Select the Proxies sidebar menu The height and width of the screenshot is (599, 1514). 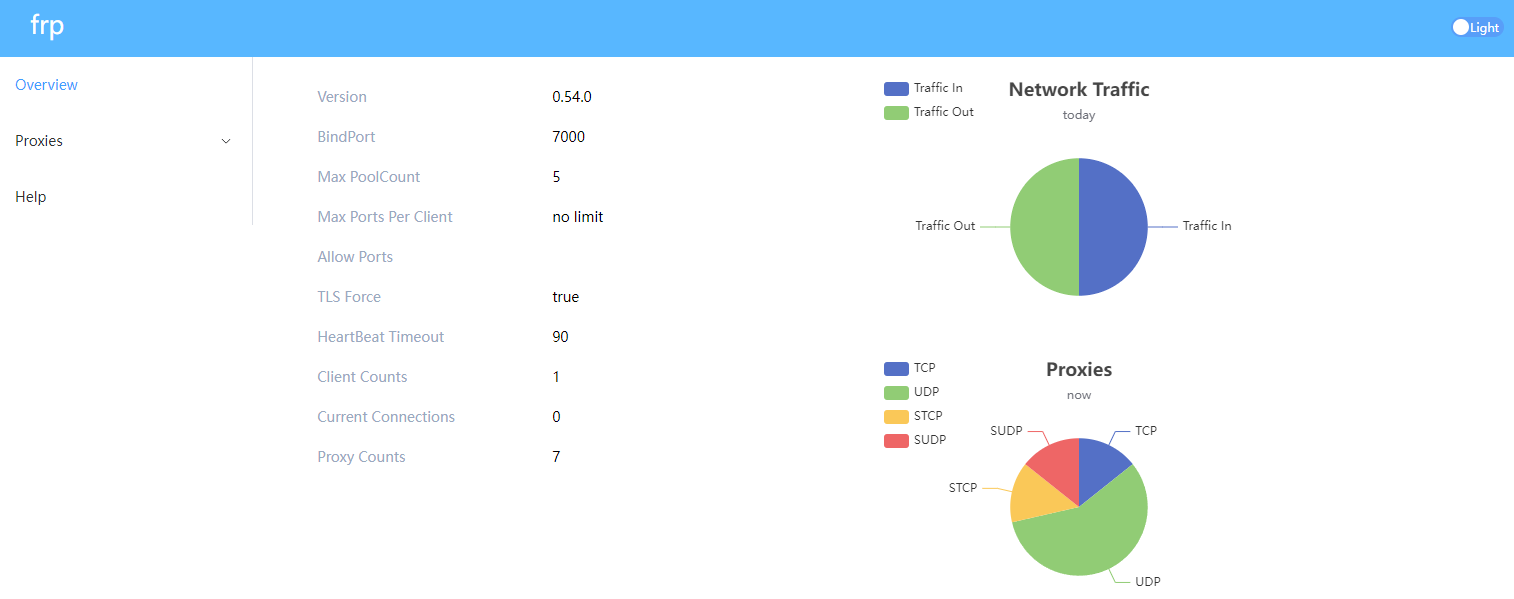(39, 141)
